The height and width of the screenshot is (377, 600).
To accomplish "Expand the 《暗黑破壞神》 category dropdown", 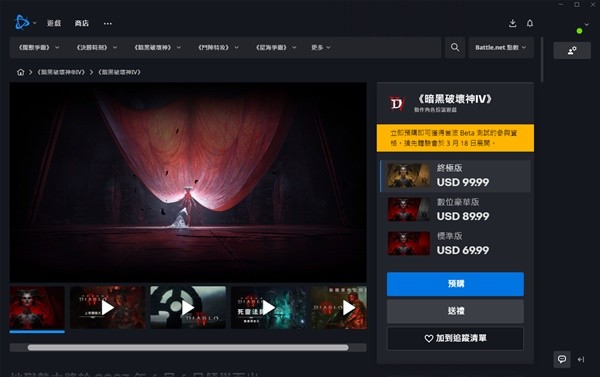I will (x=157, y=47).
